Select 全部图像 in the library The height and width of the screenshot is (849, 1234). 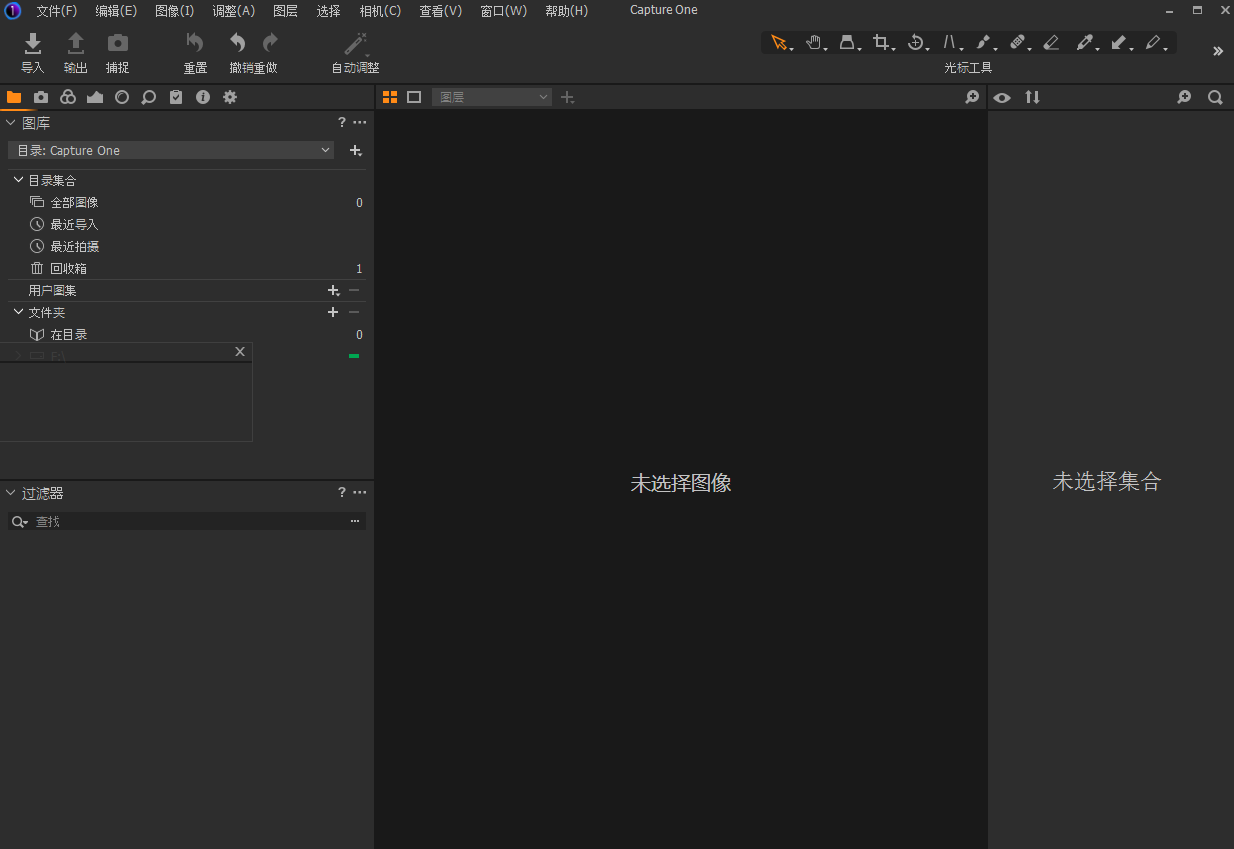click(x=74, y=203)
